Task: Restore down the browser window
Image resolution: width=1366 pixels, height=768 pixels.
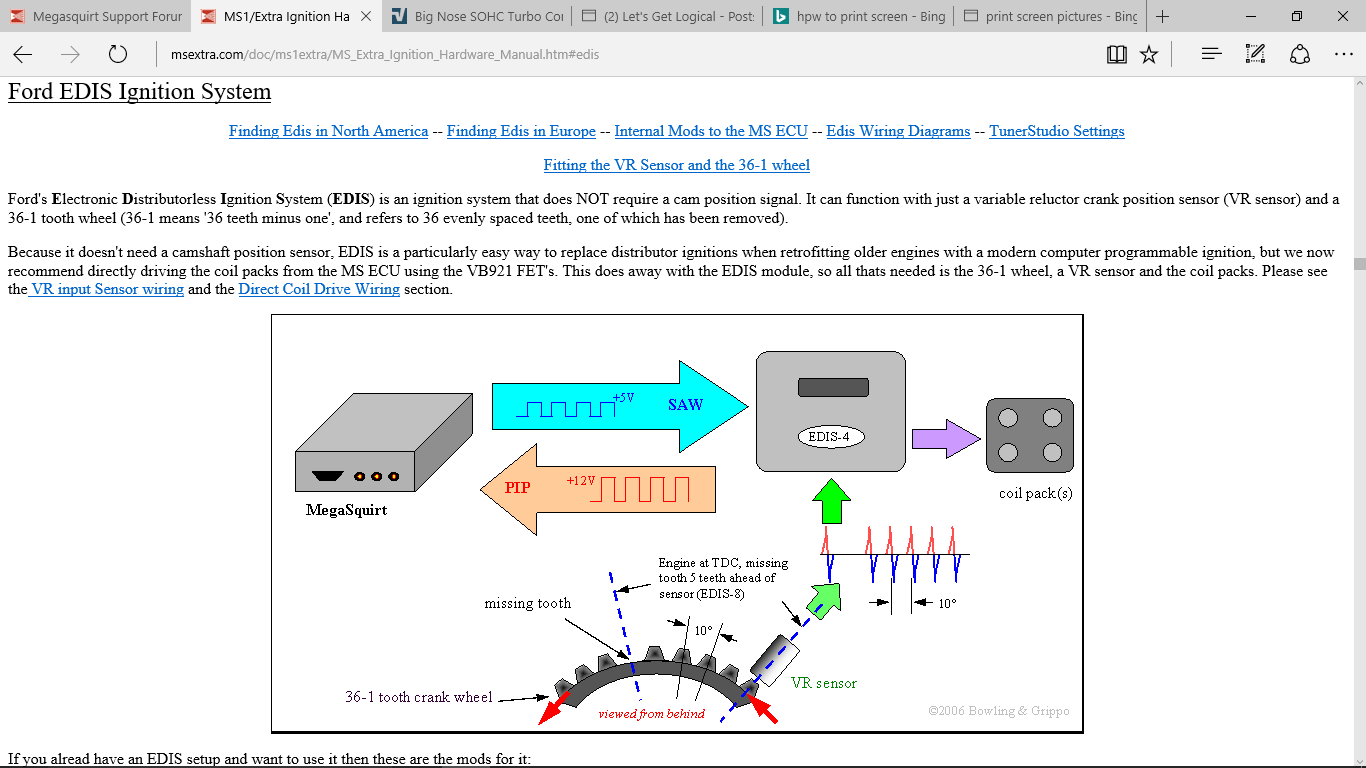Action: 1297,16
